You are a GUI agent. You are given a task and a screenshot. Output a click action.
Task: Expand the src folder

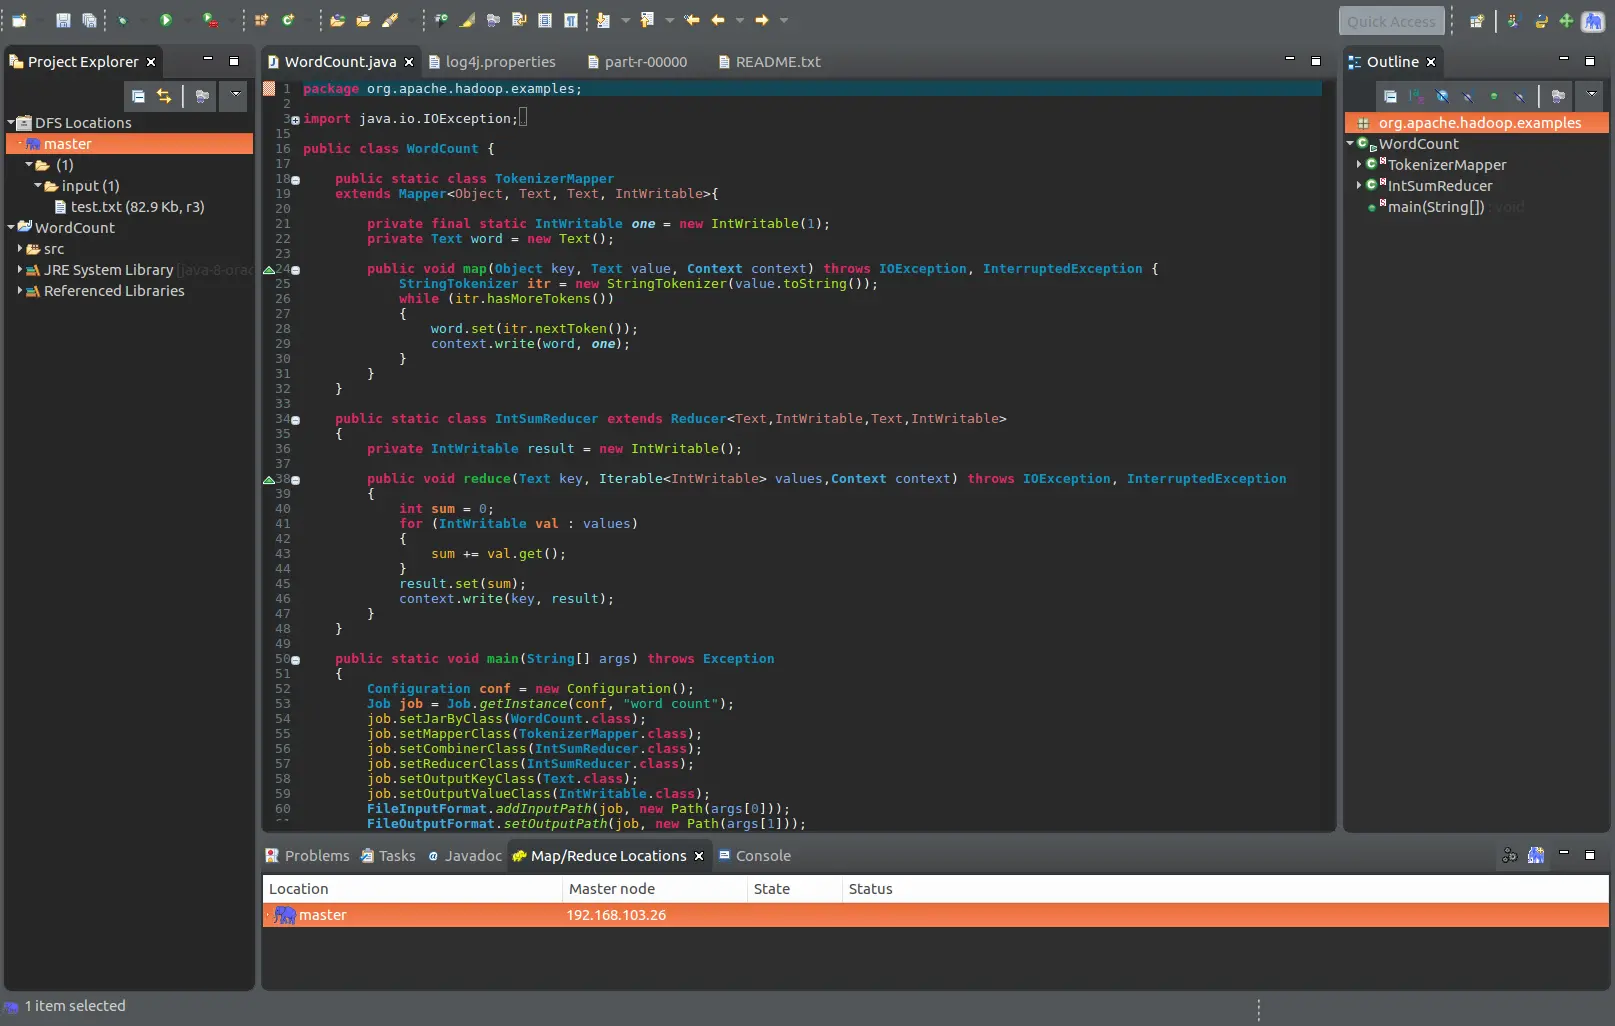click(x=20, y=249)
